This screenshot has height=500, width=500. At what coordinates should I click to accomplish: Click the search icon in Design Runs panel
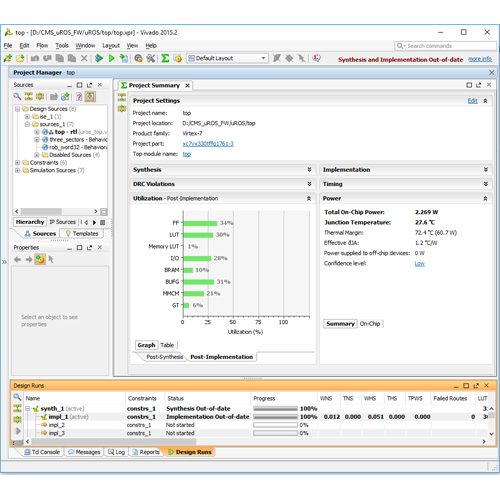pos(17,397)
